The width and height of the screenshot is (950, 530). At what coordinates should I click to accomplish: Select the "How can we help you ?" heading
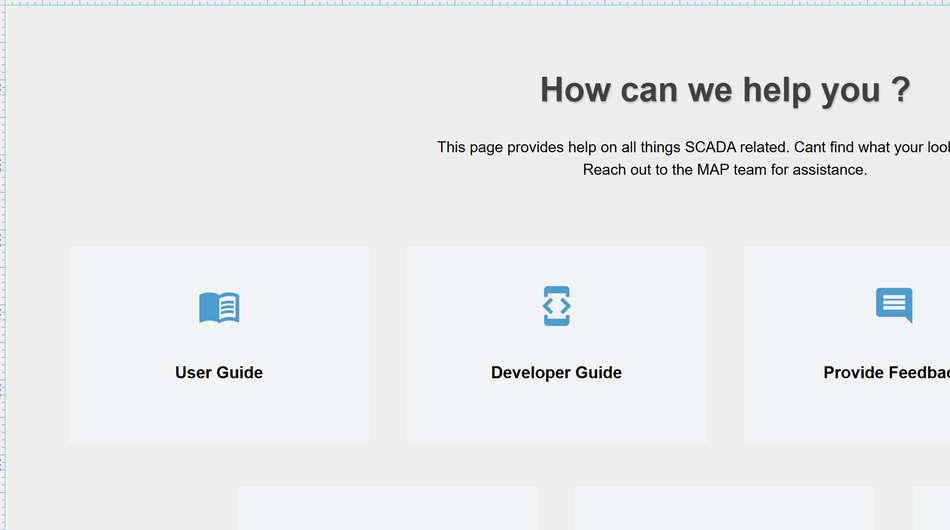click(x=725, y=90)
